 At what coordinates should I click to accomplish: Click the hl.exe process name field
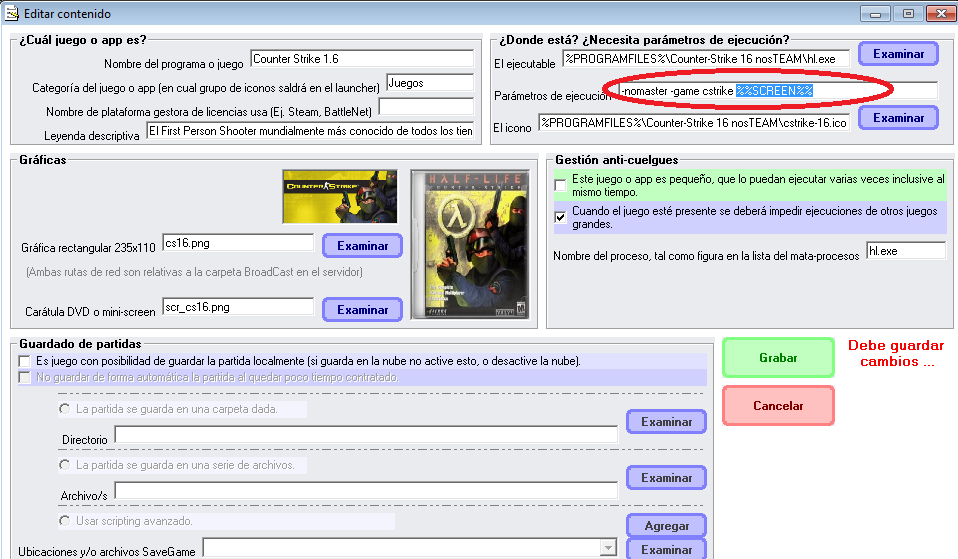click(x=906, y=250)
